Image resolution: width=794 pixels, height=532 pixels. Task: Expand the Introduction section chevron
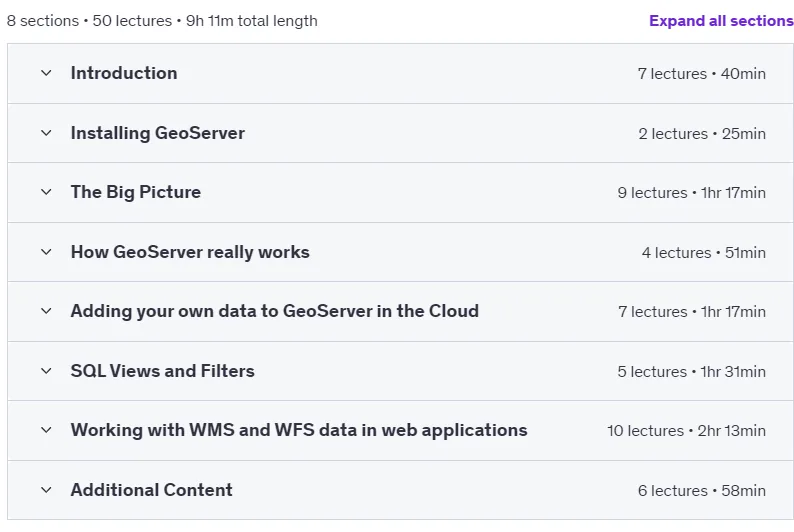[x=46, y=73]
